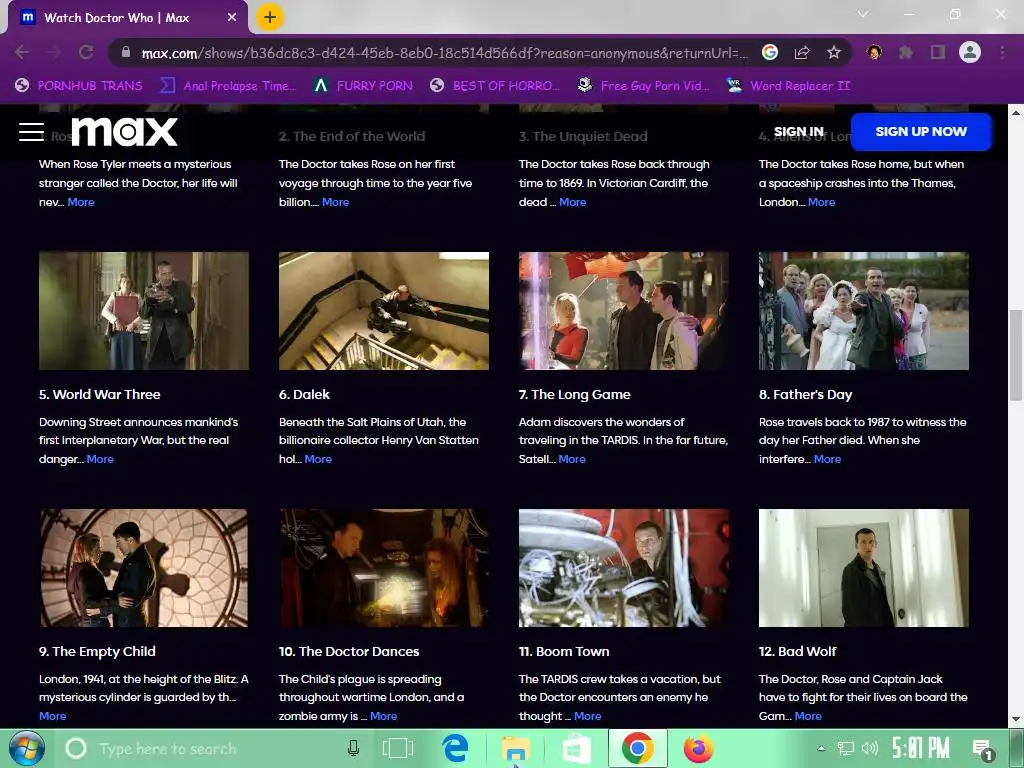
Task: Open The Long Game episode thumbnail
Action: click(624, 311)
